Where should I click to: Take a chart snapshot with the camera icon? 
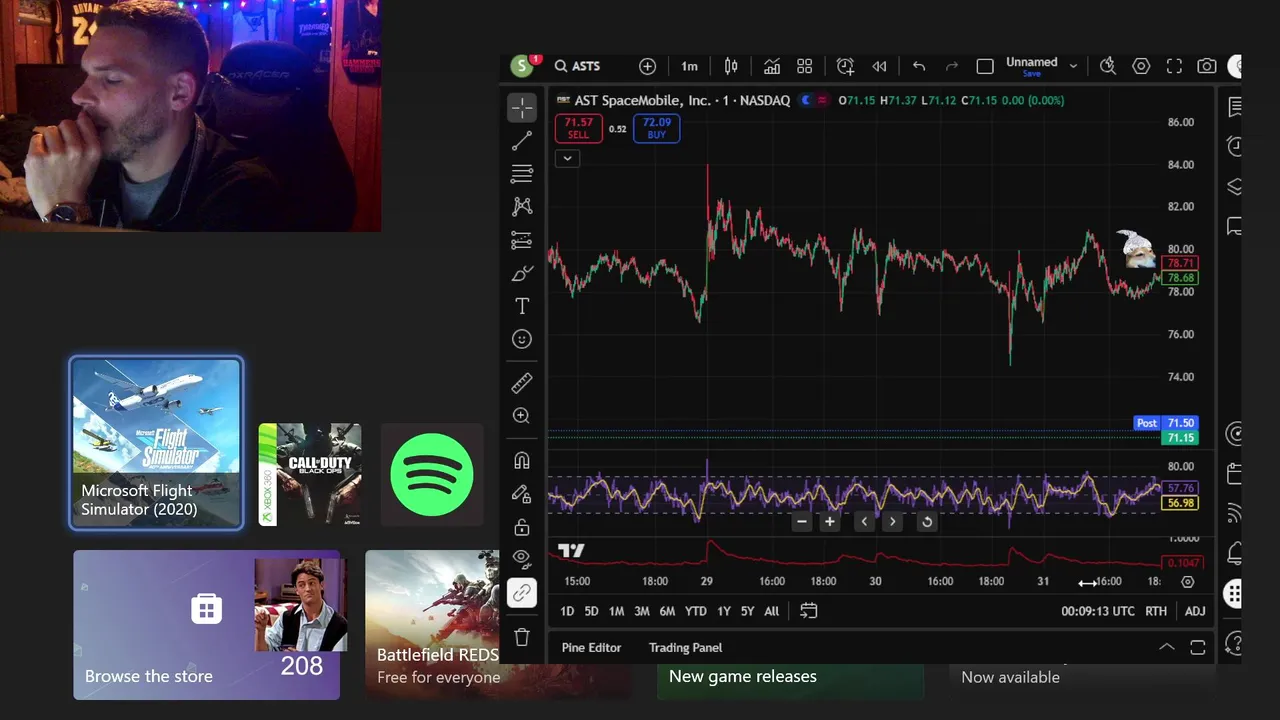[x=1207, y=66]
